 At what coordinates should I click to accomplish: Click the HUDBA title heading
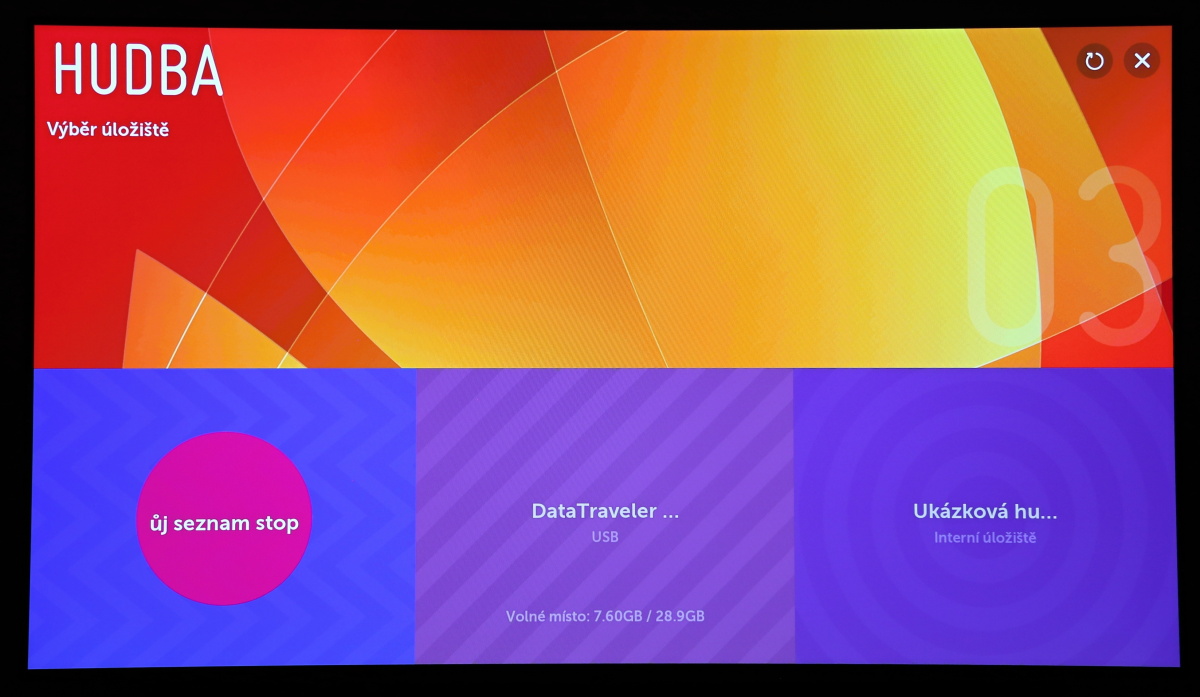click(138, 70)
